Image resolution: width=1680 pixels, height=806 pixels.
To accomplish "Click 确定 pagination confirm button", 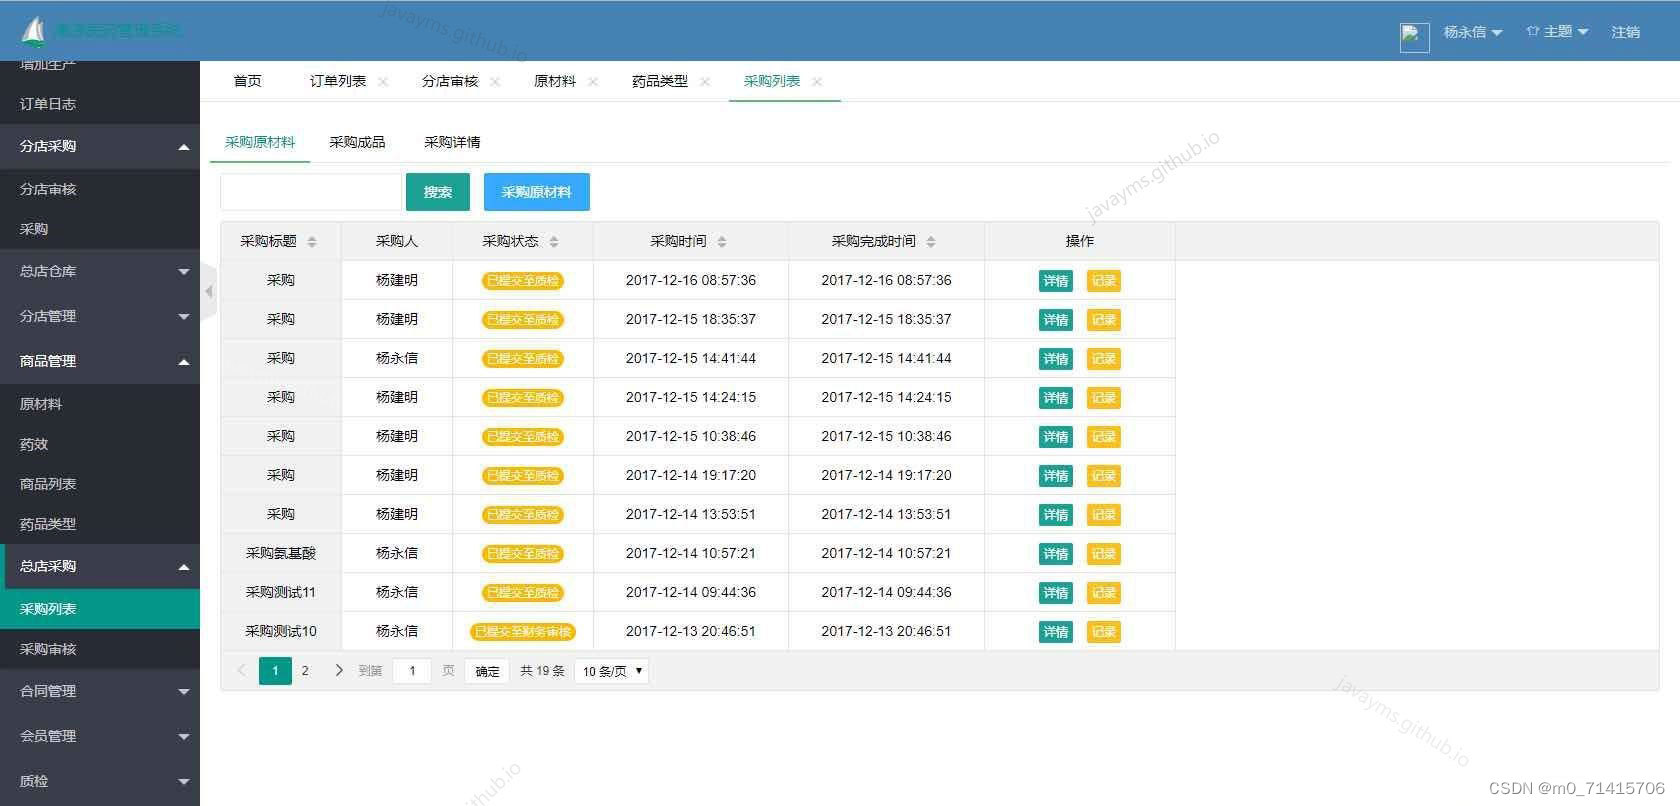I will tap(487, 671).
